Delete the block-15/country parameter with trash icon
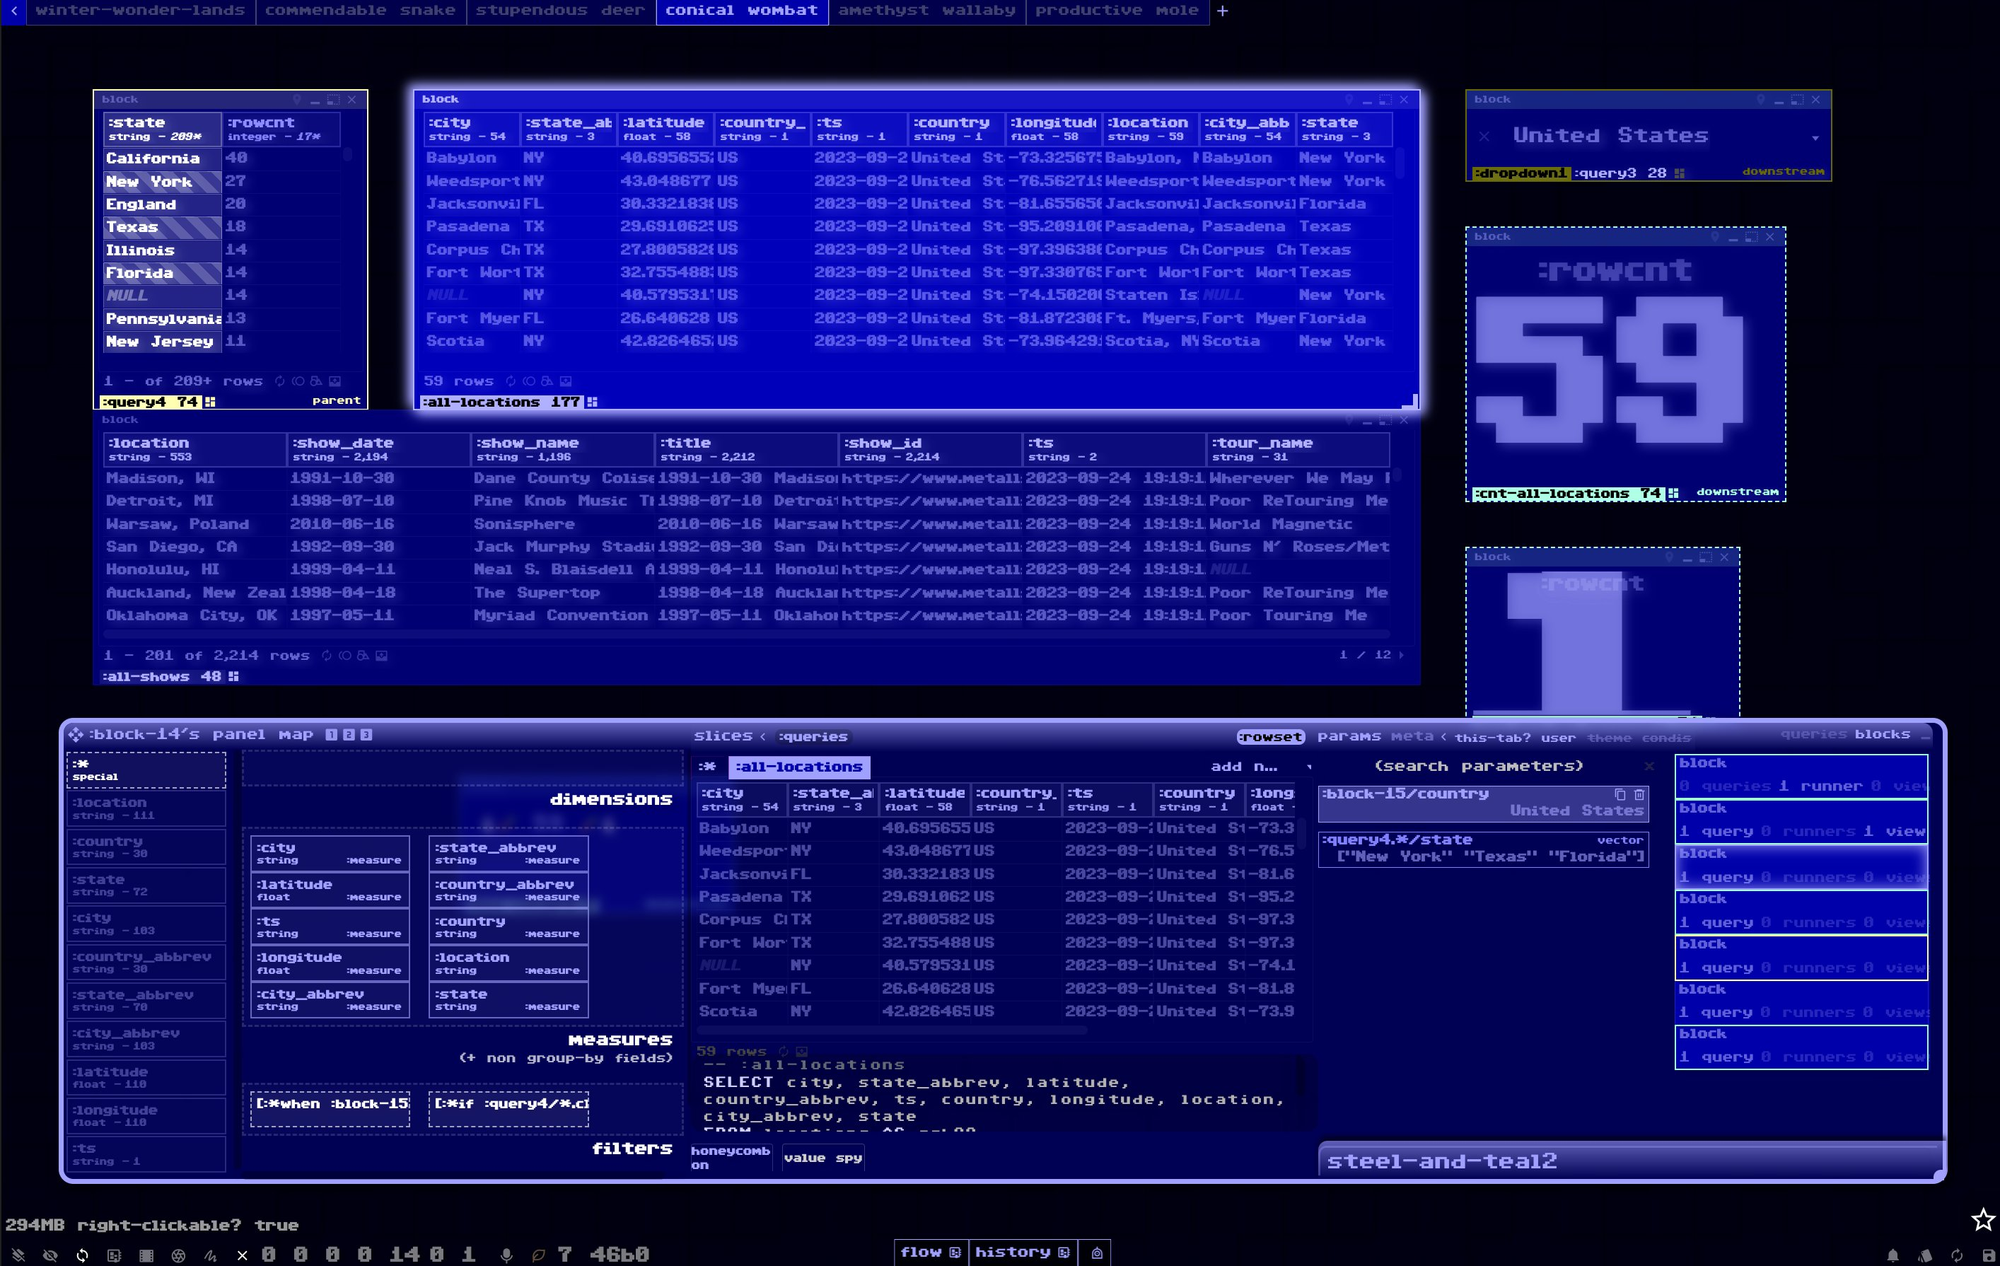The image size is (2000, 1266). tap(1639, 794)
